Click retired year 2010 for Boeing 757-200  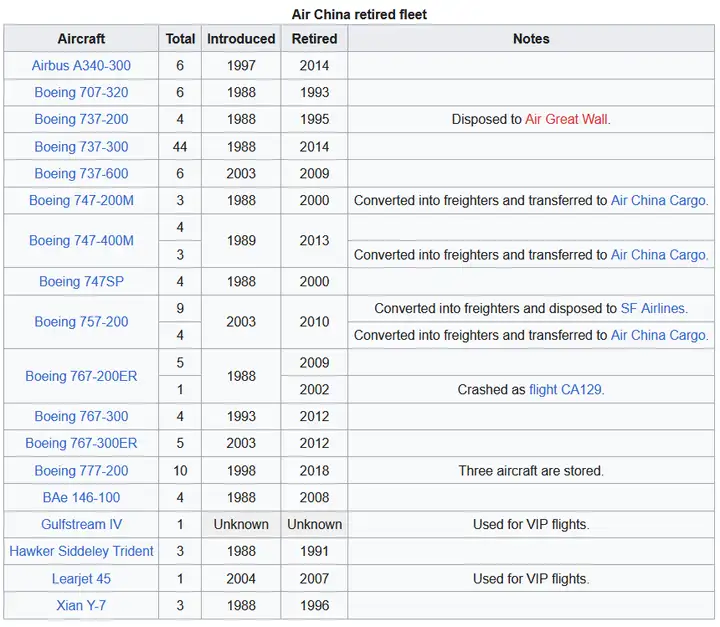315,322
